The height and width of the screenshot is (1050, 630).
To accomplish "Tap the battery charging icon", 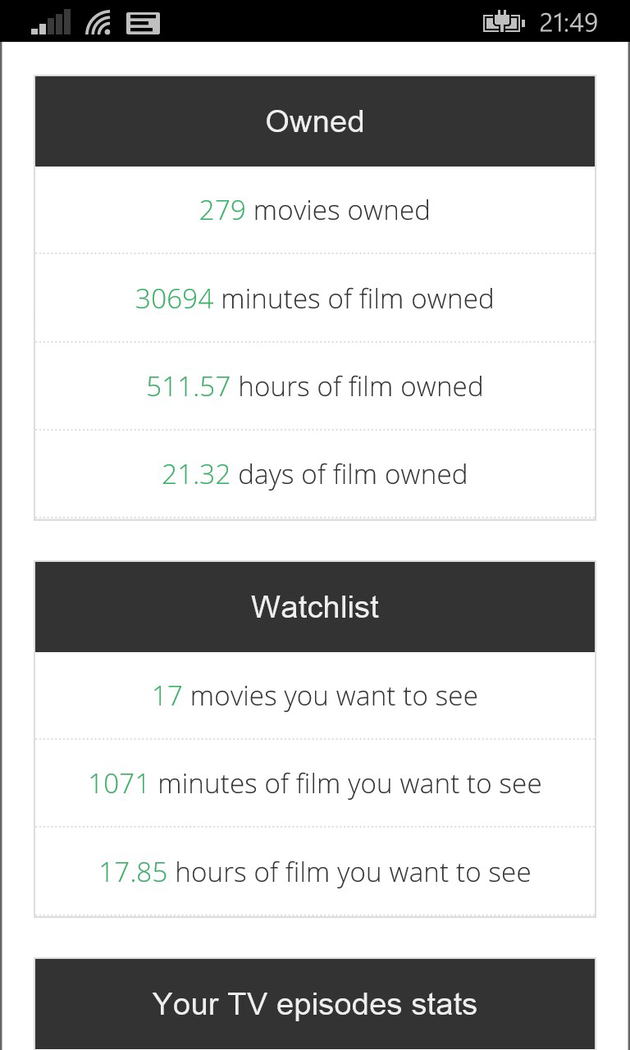I will [504, 22].
